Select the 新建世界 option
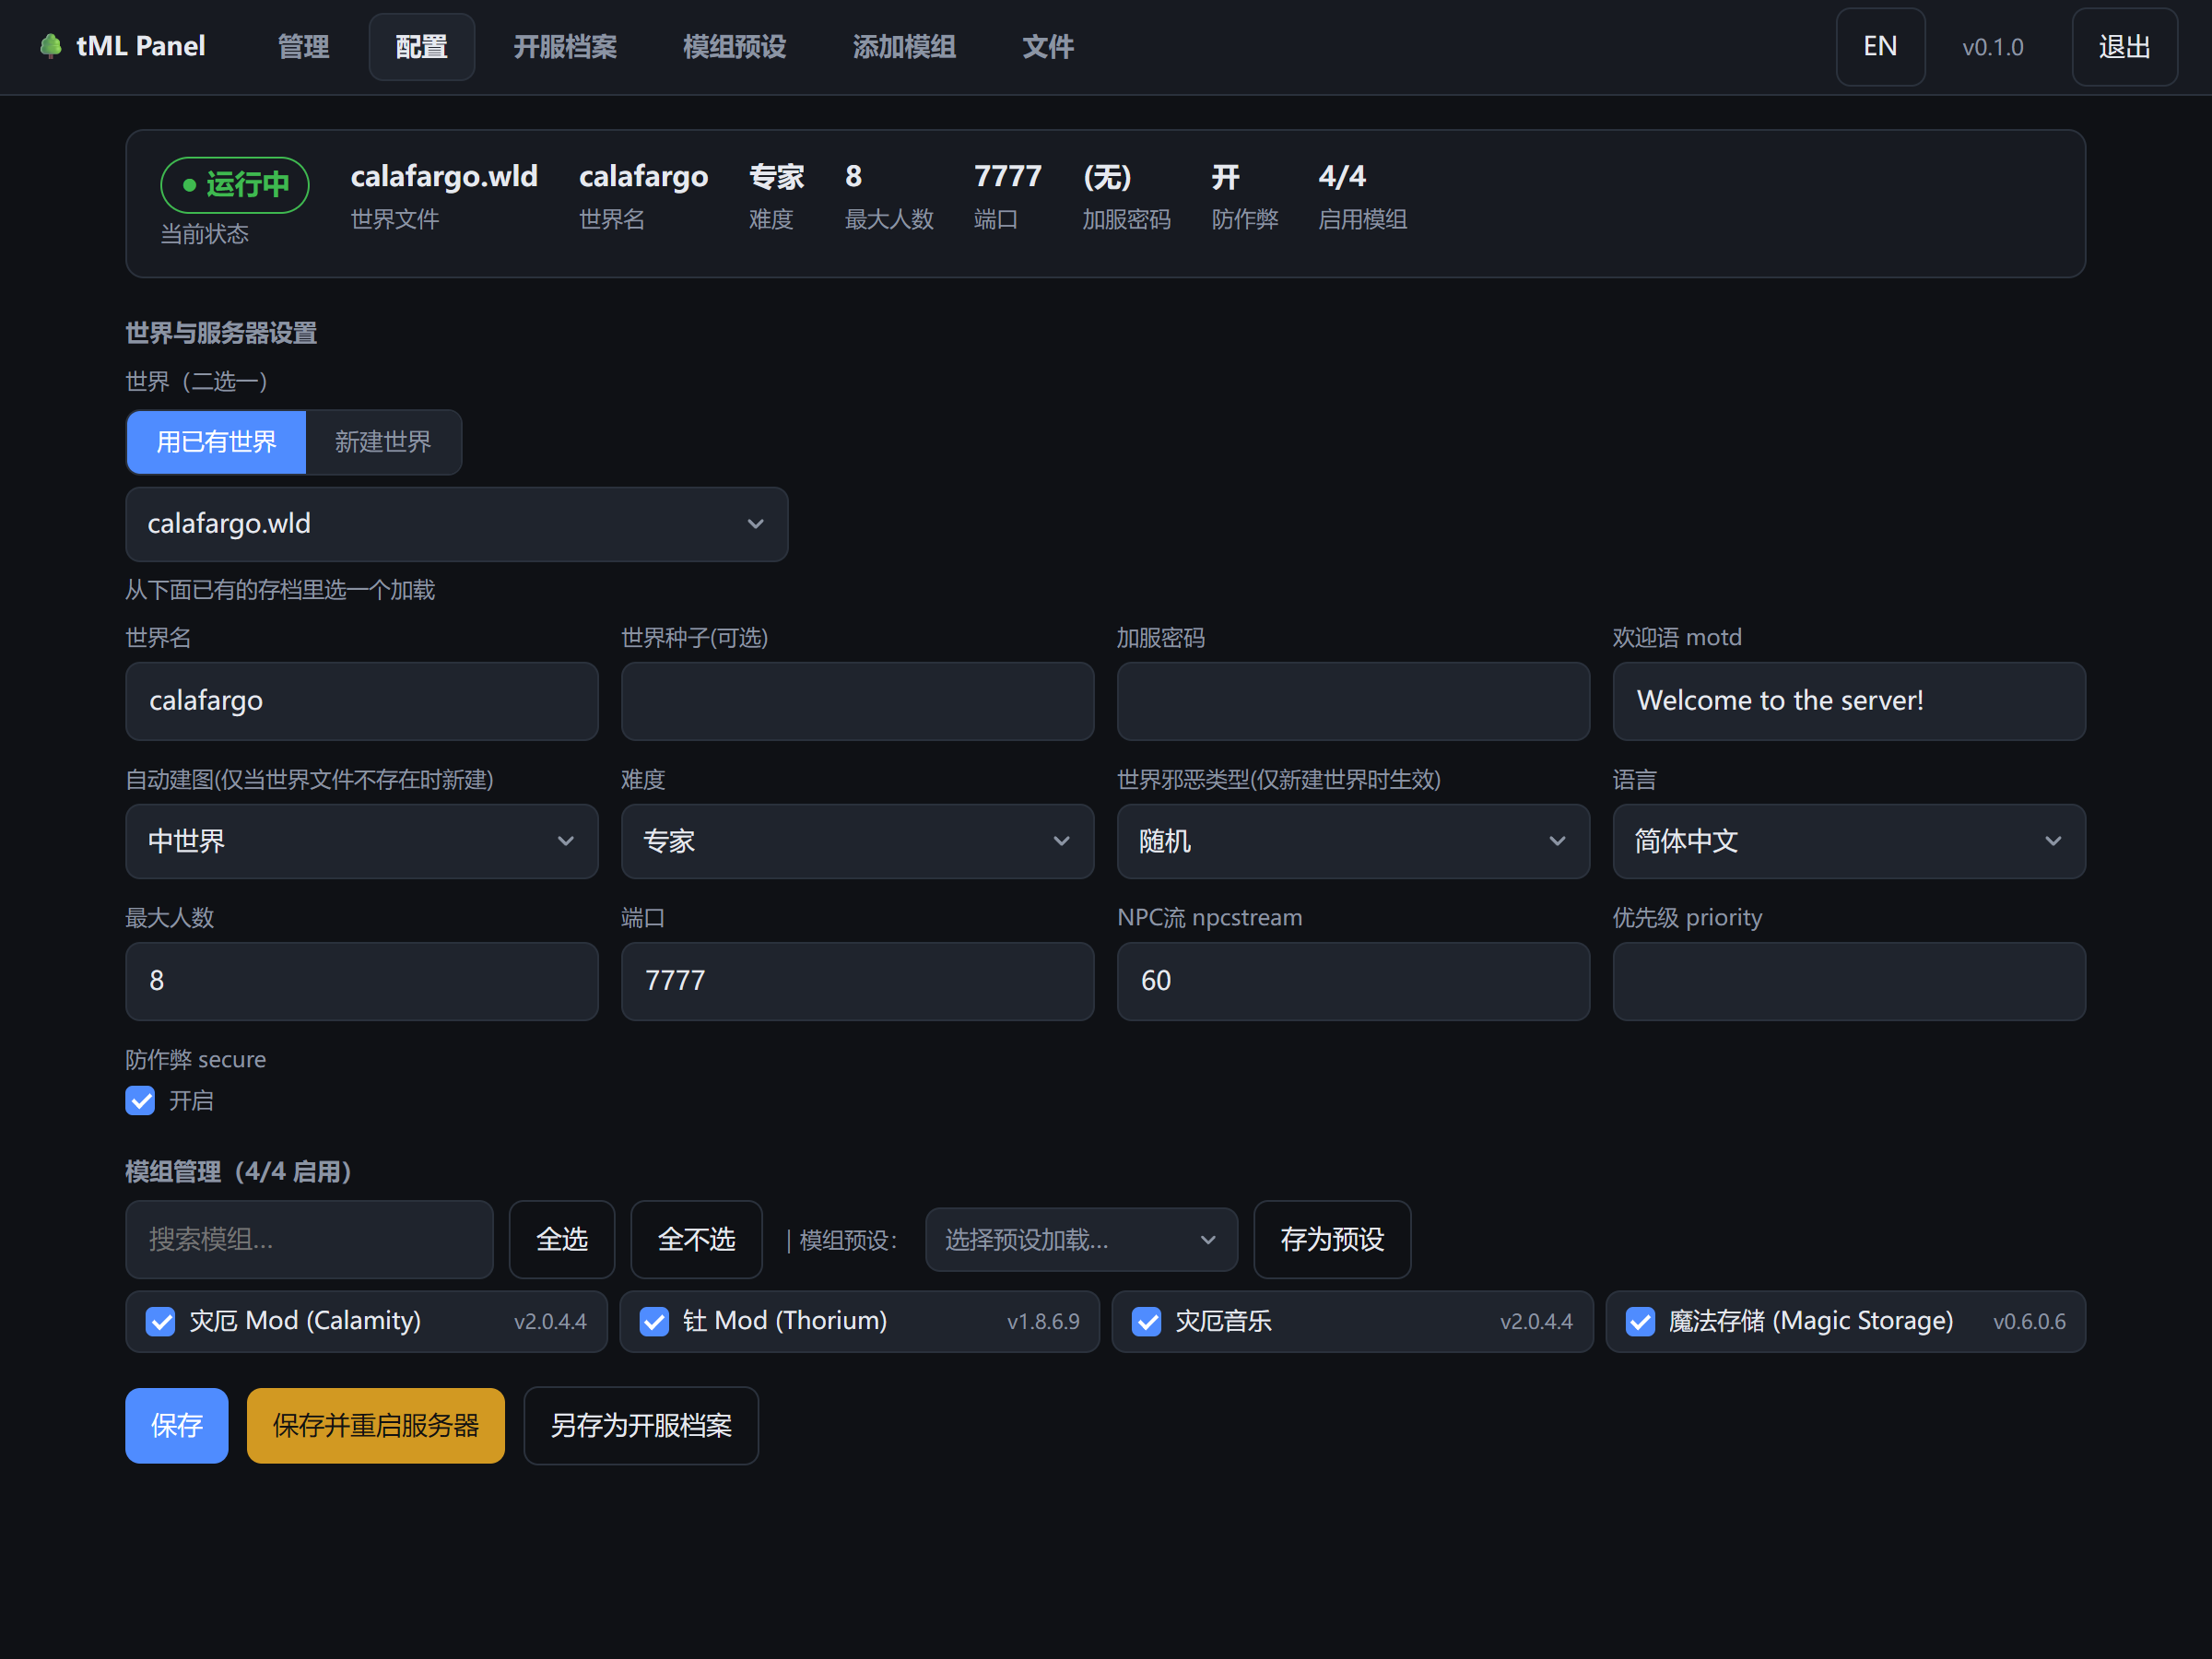This screenshot has width=2212, height=1659. pos(383,442)
